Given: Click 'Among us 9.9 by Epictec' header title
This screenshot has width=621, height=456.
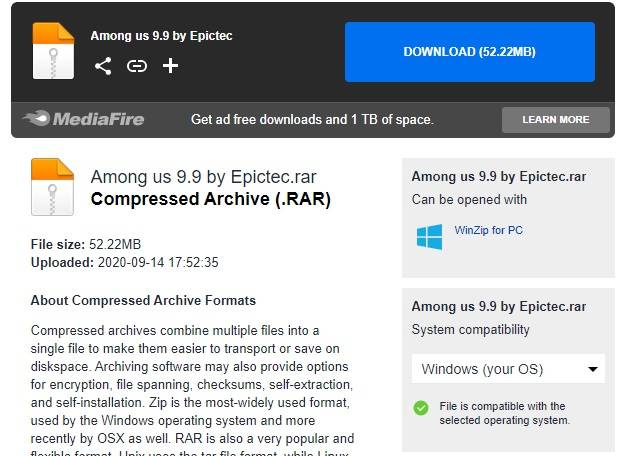Looking at the screenshot, I should tap(161, 36).
